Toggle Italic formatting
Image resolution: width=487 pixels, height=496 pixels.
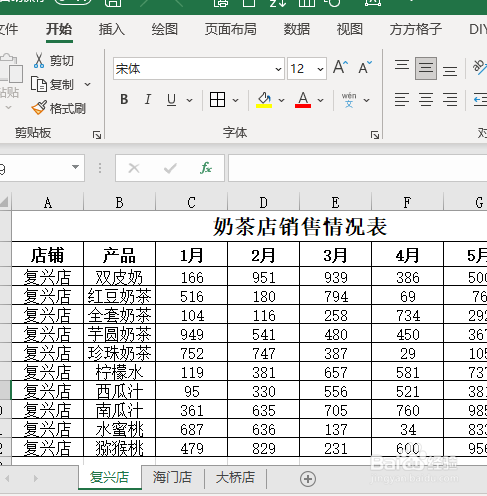click(x=148, y=99)
